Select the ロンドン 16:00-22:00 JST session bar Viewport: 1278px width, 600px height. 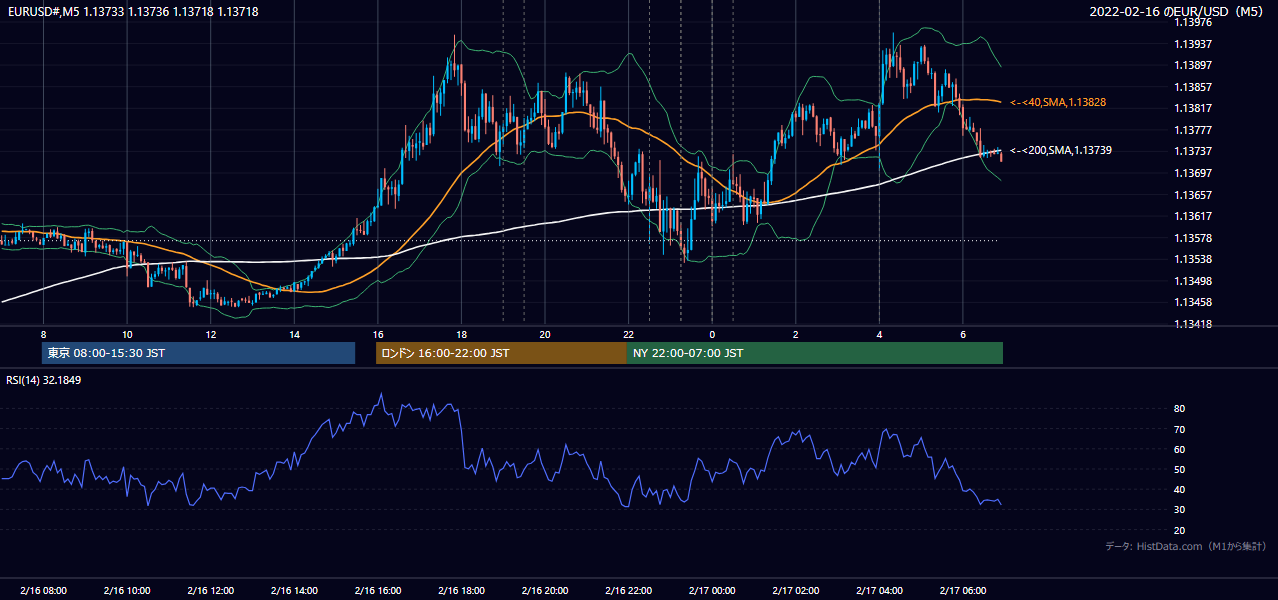click(x=501, y=353)
